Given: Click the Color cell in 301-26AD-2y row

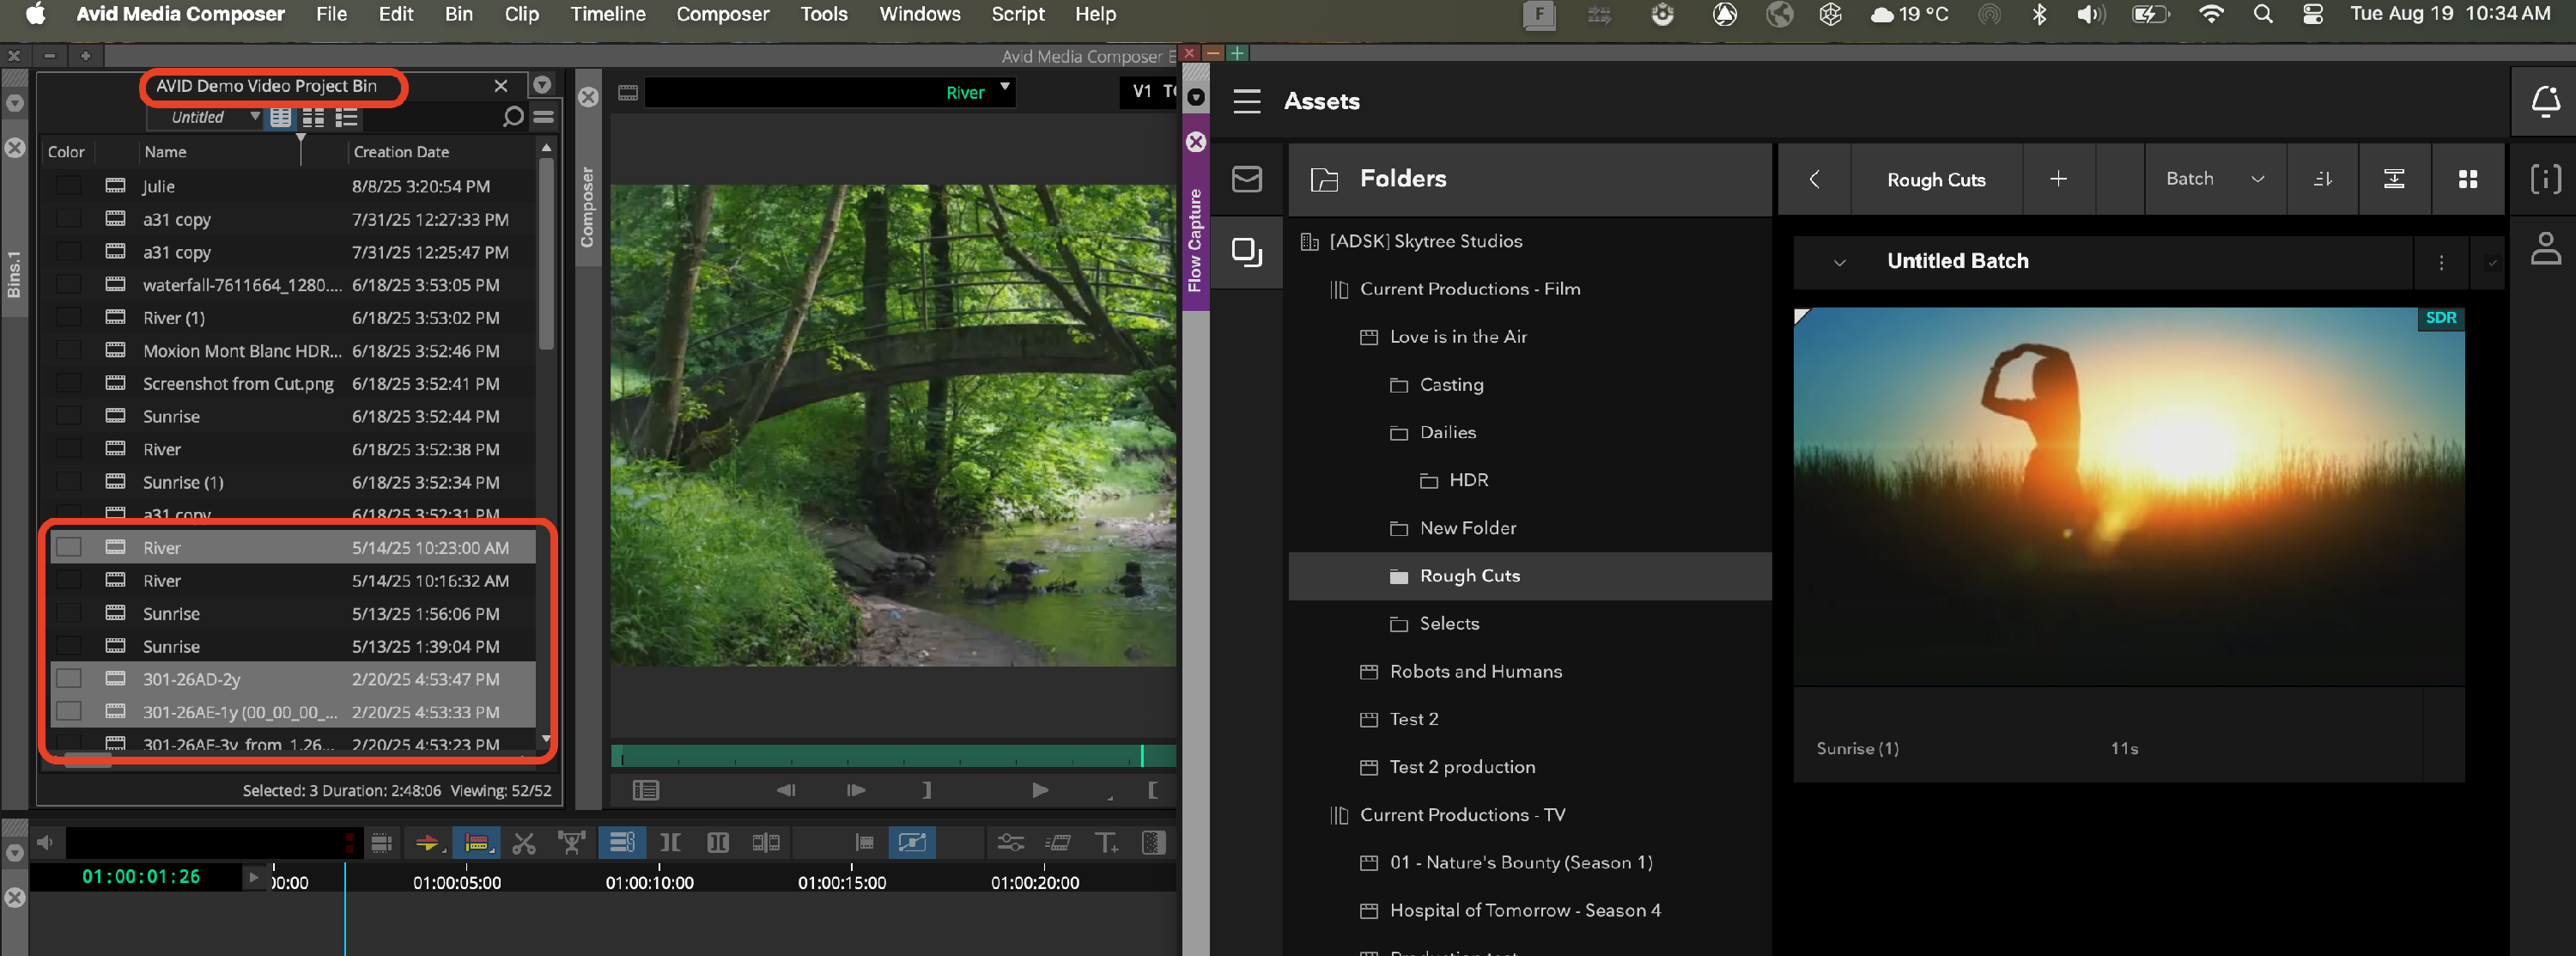Looking at the screenshot, I should pos(68,679).
